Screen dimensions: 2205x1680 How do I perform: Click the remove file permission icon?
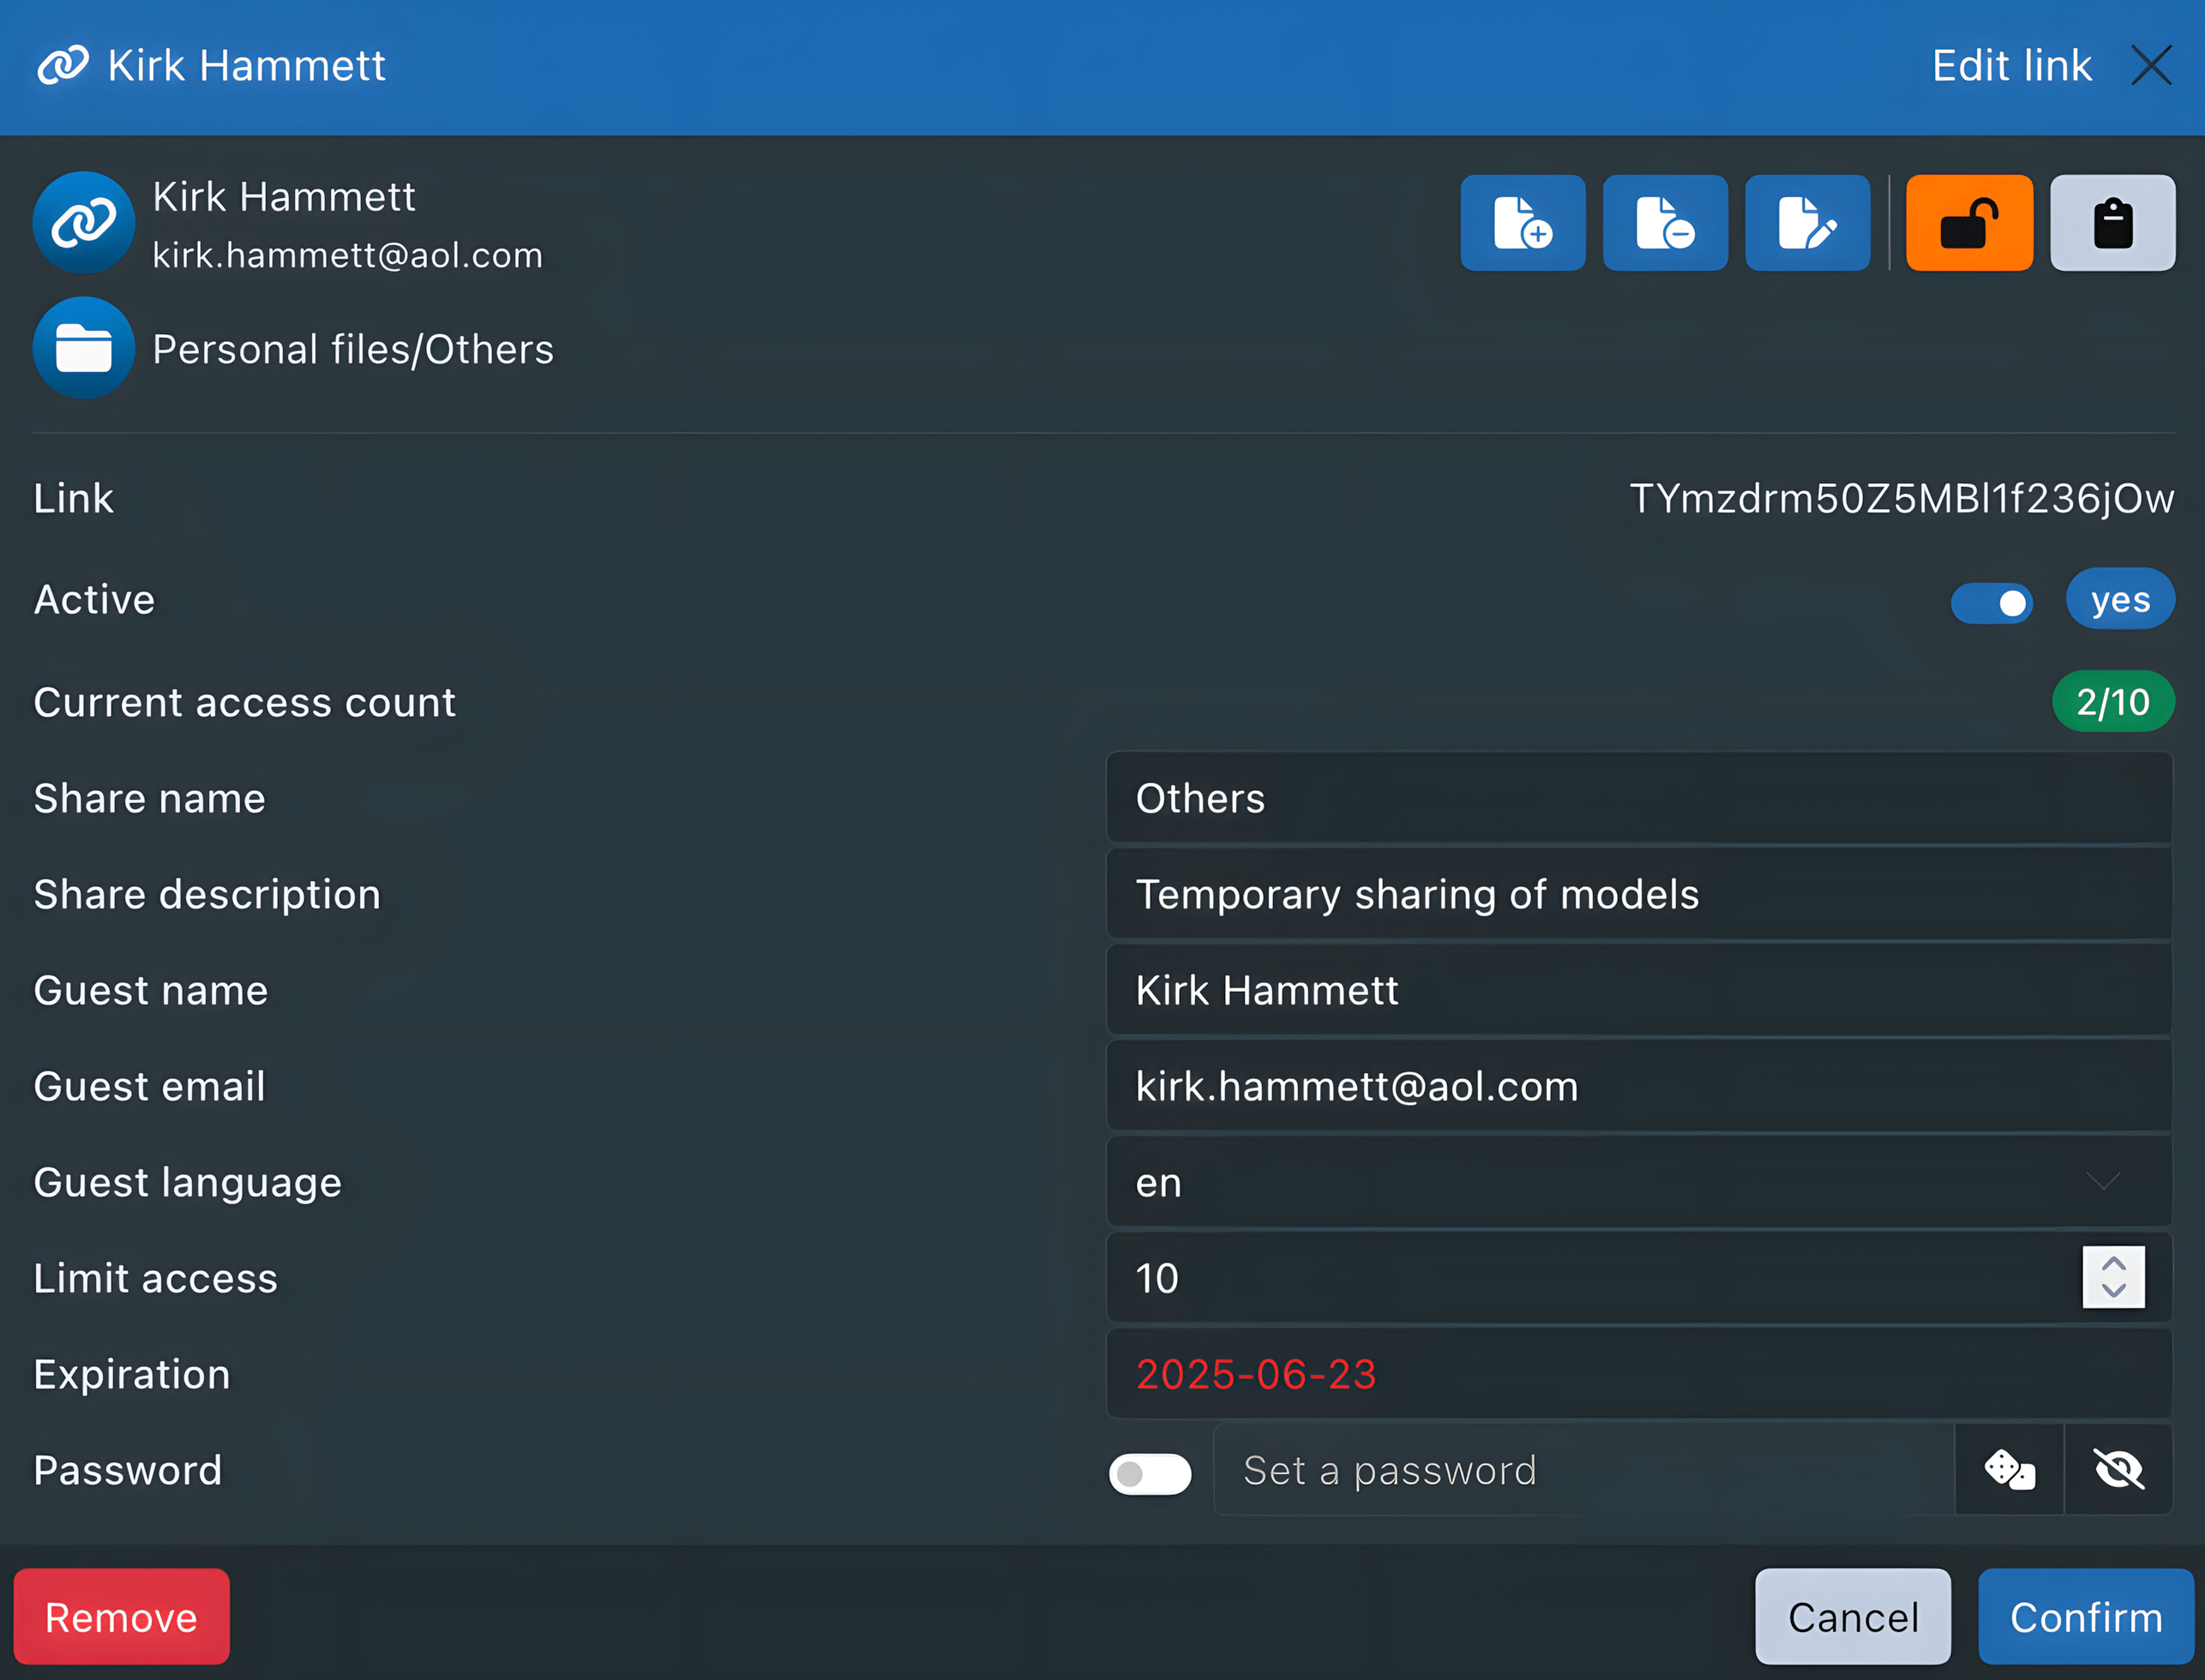pos(1665,222)
